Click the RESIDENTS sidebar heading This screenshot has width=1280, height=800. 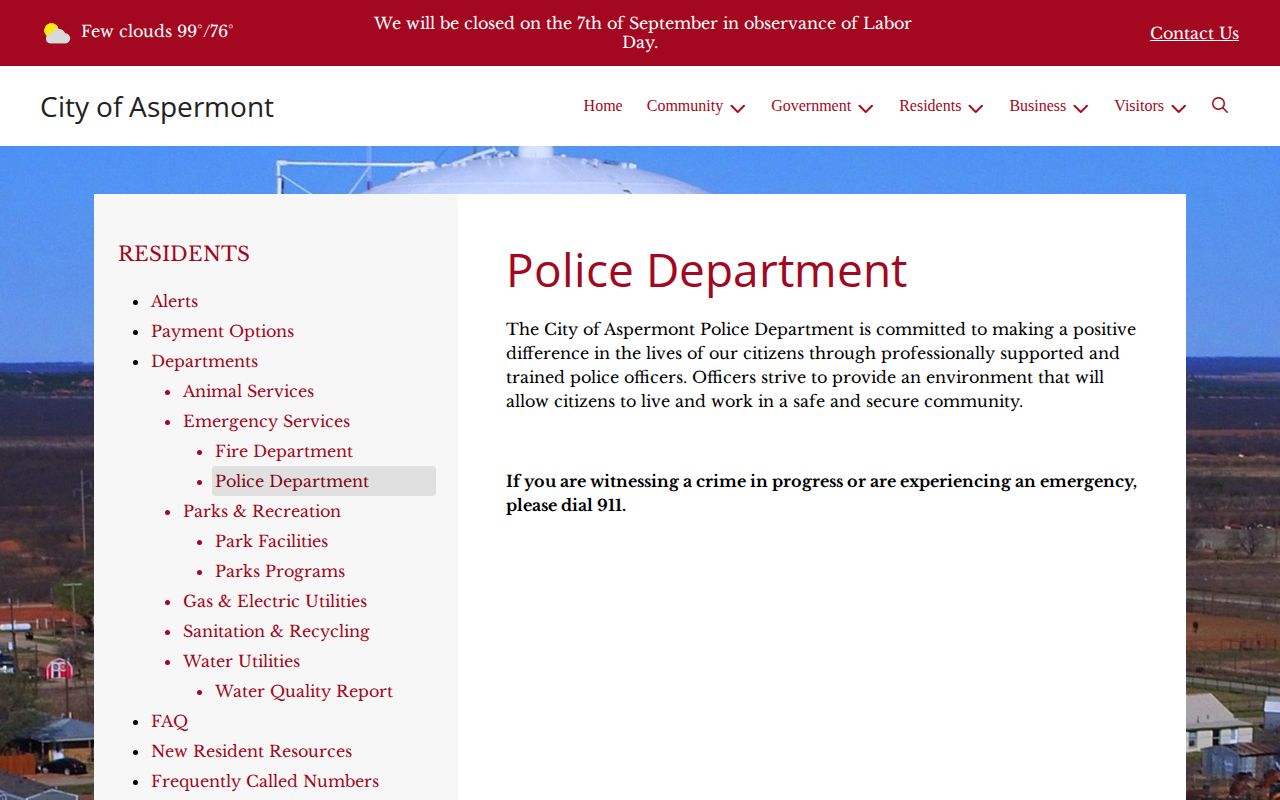(x=184, y=254)
